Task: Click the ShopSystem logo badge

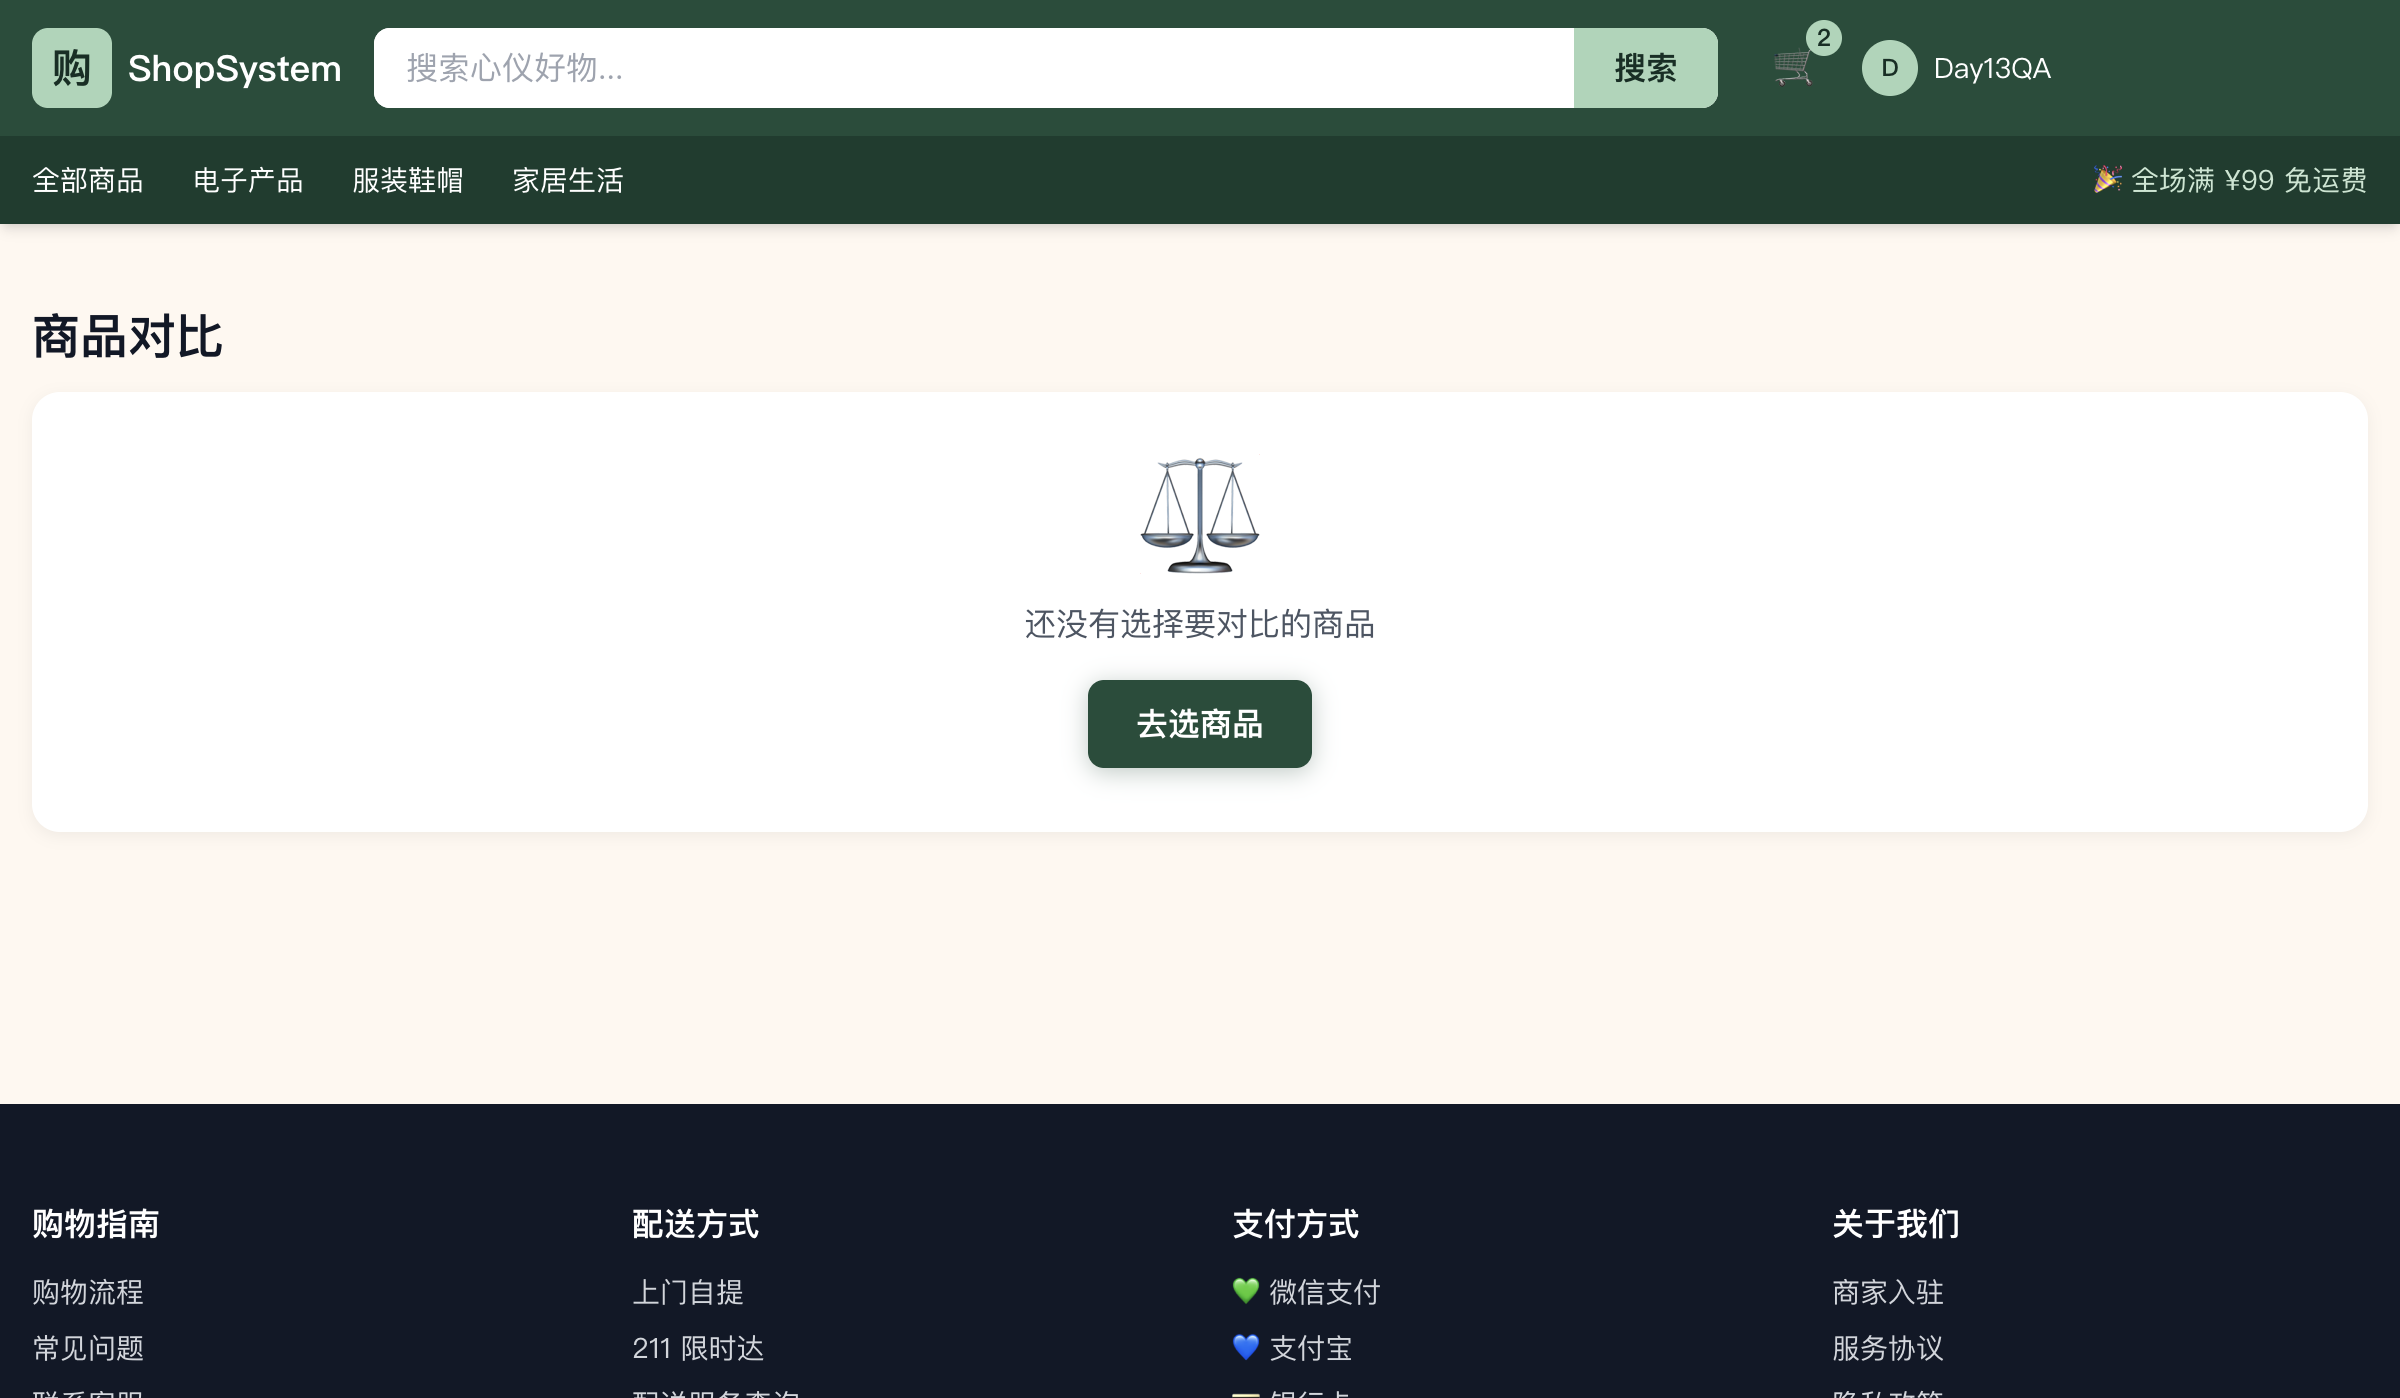Action: [72, 68]
